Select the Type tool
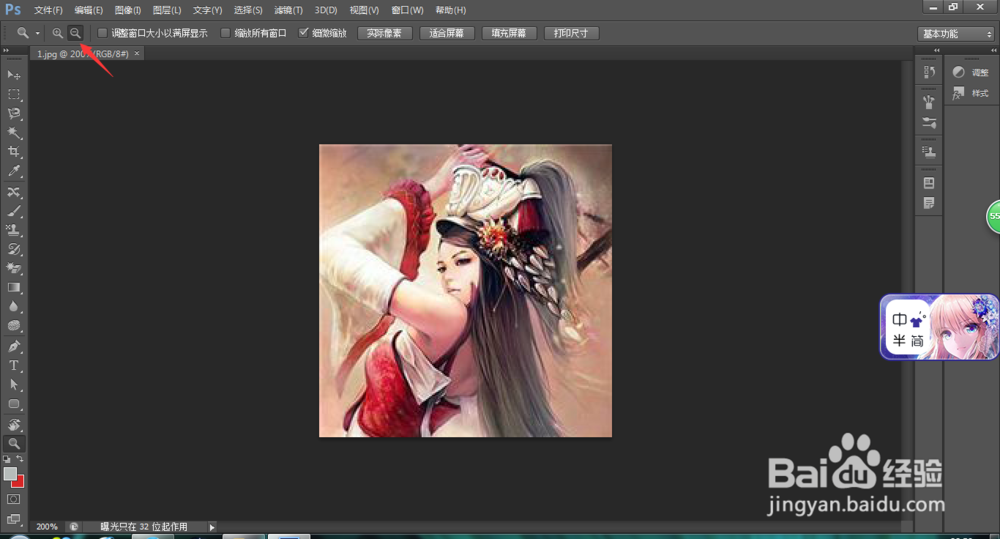This screenshot has height=539, width=1000. 13,365
